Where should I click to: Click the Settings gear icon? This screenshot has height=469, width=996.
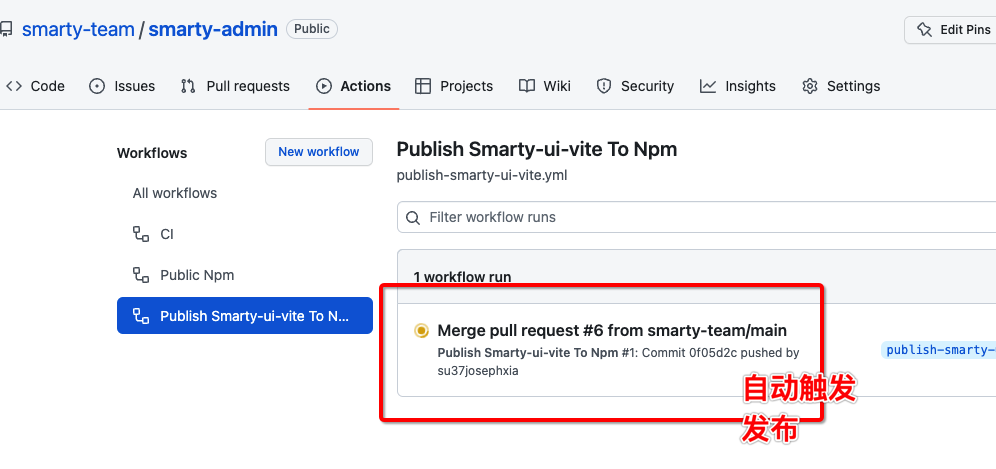click(810, 86)
